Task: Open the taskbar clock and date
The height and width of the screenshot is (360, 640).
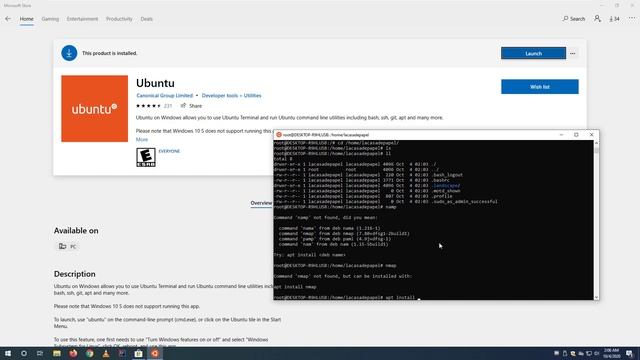Action: click(x=611, y=353)
